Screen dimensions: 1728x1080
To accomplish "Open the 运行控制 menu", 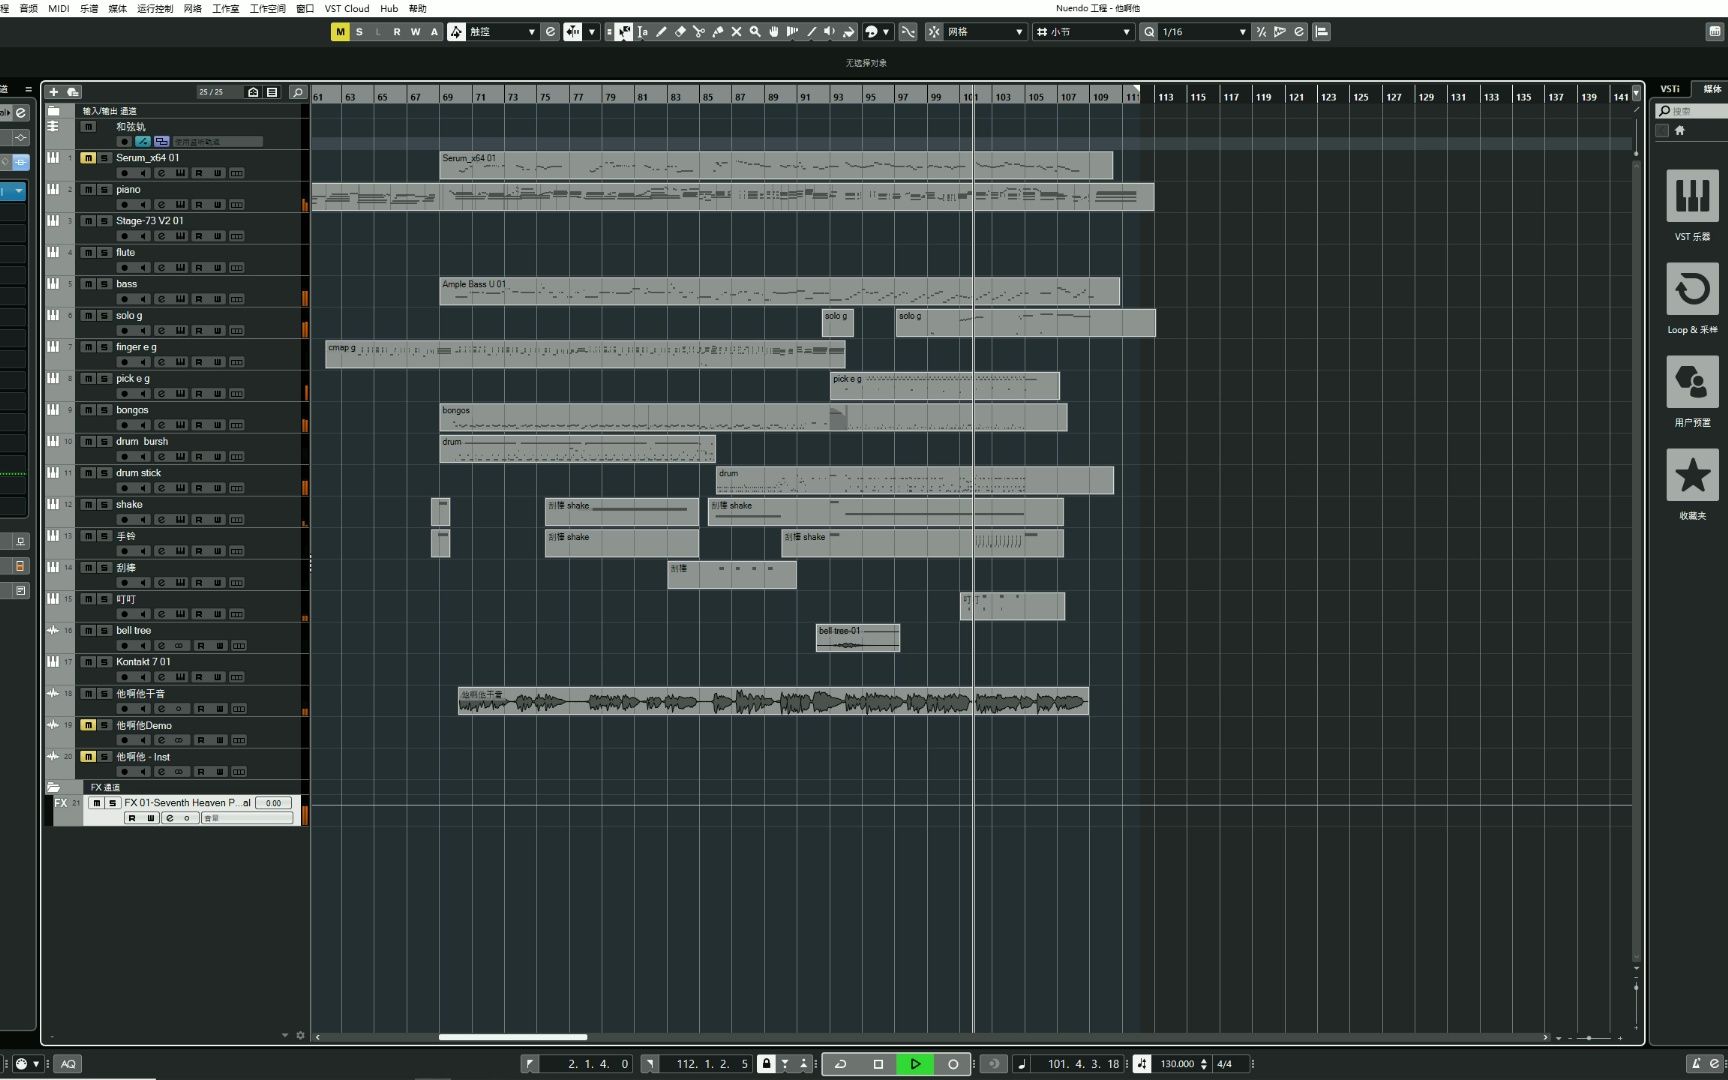I will 154,8.
